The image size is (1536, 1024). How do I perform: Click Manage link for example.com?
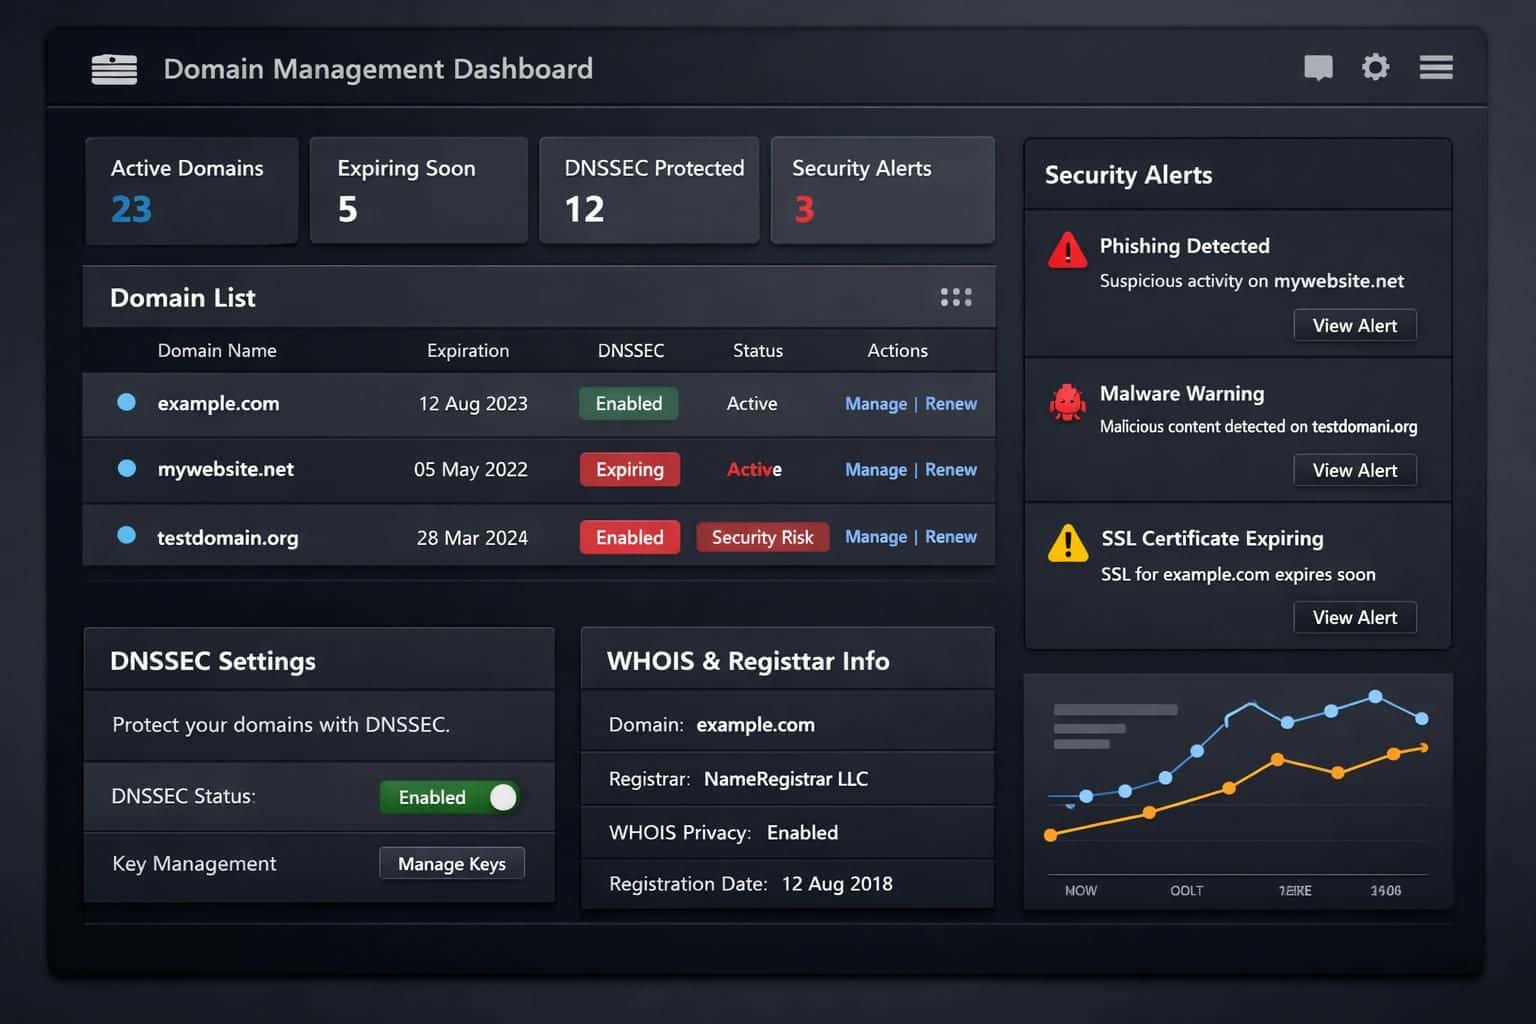[x=875, y=404]
